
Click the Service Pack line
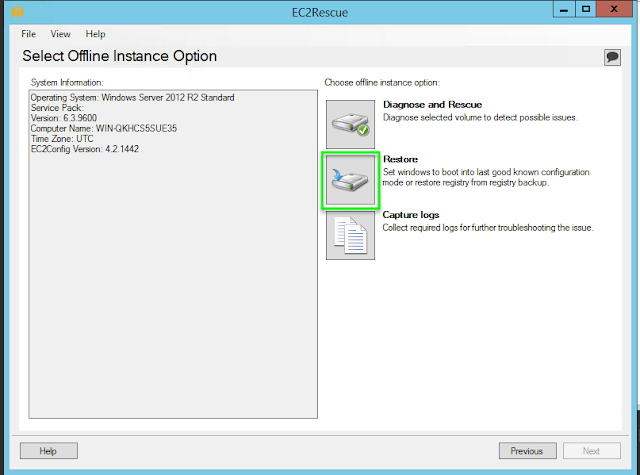(x=57, y=108)
